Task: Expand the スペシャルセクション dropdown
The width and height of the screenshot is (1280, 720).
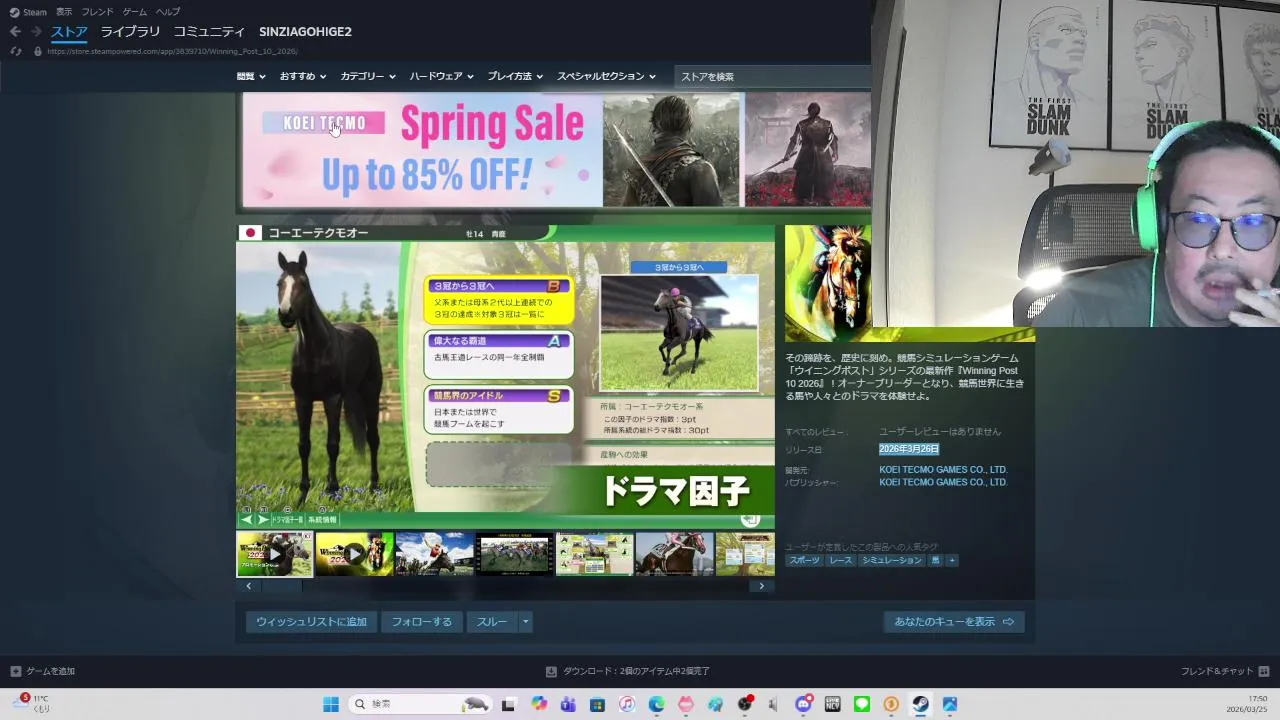Action: click(x=606, y=76)
